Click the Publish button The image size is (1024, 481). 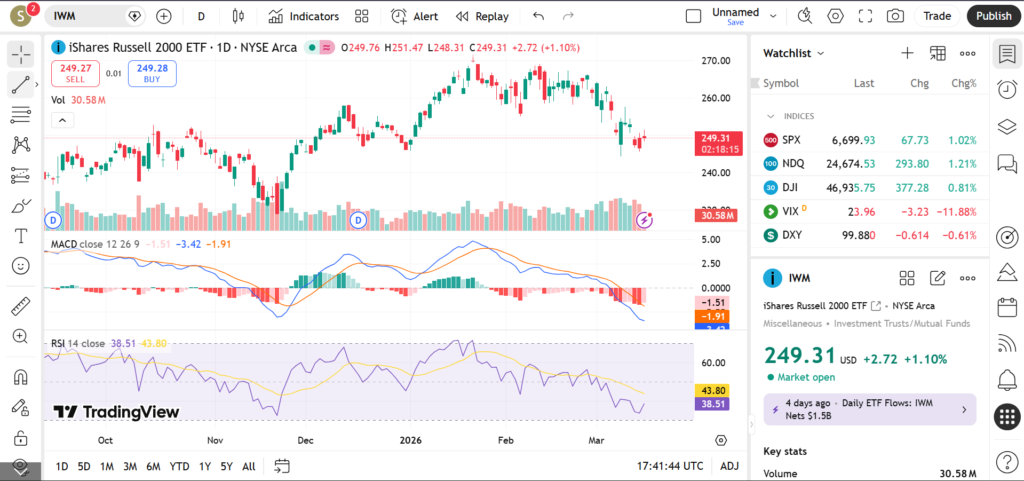(993, 16)
